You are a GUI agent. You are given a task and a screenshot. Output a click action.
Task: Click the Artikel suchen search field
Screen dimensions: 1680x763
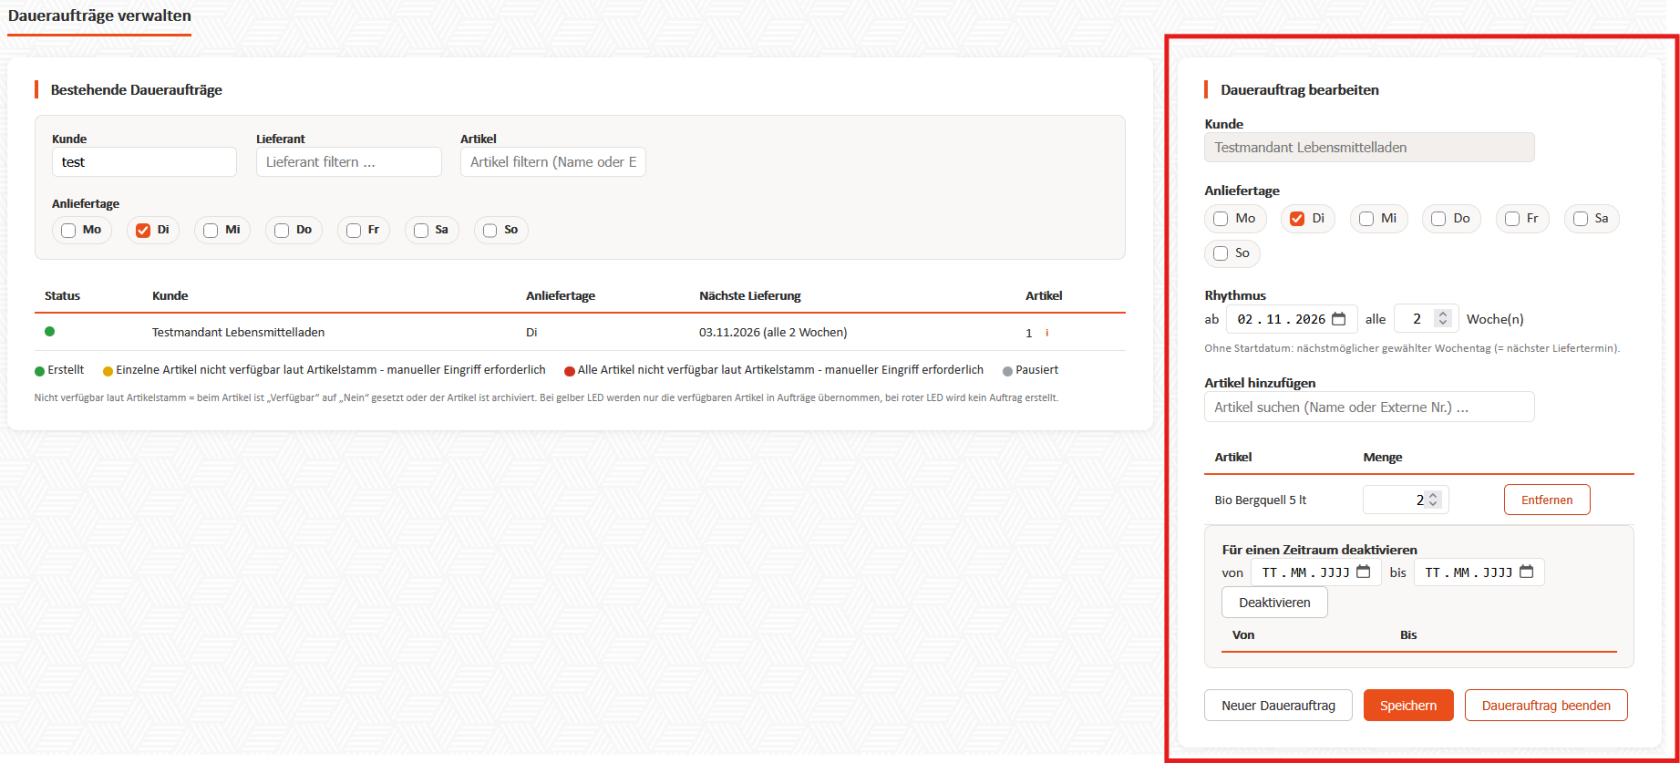pos(1369,407)
